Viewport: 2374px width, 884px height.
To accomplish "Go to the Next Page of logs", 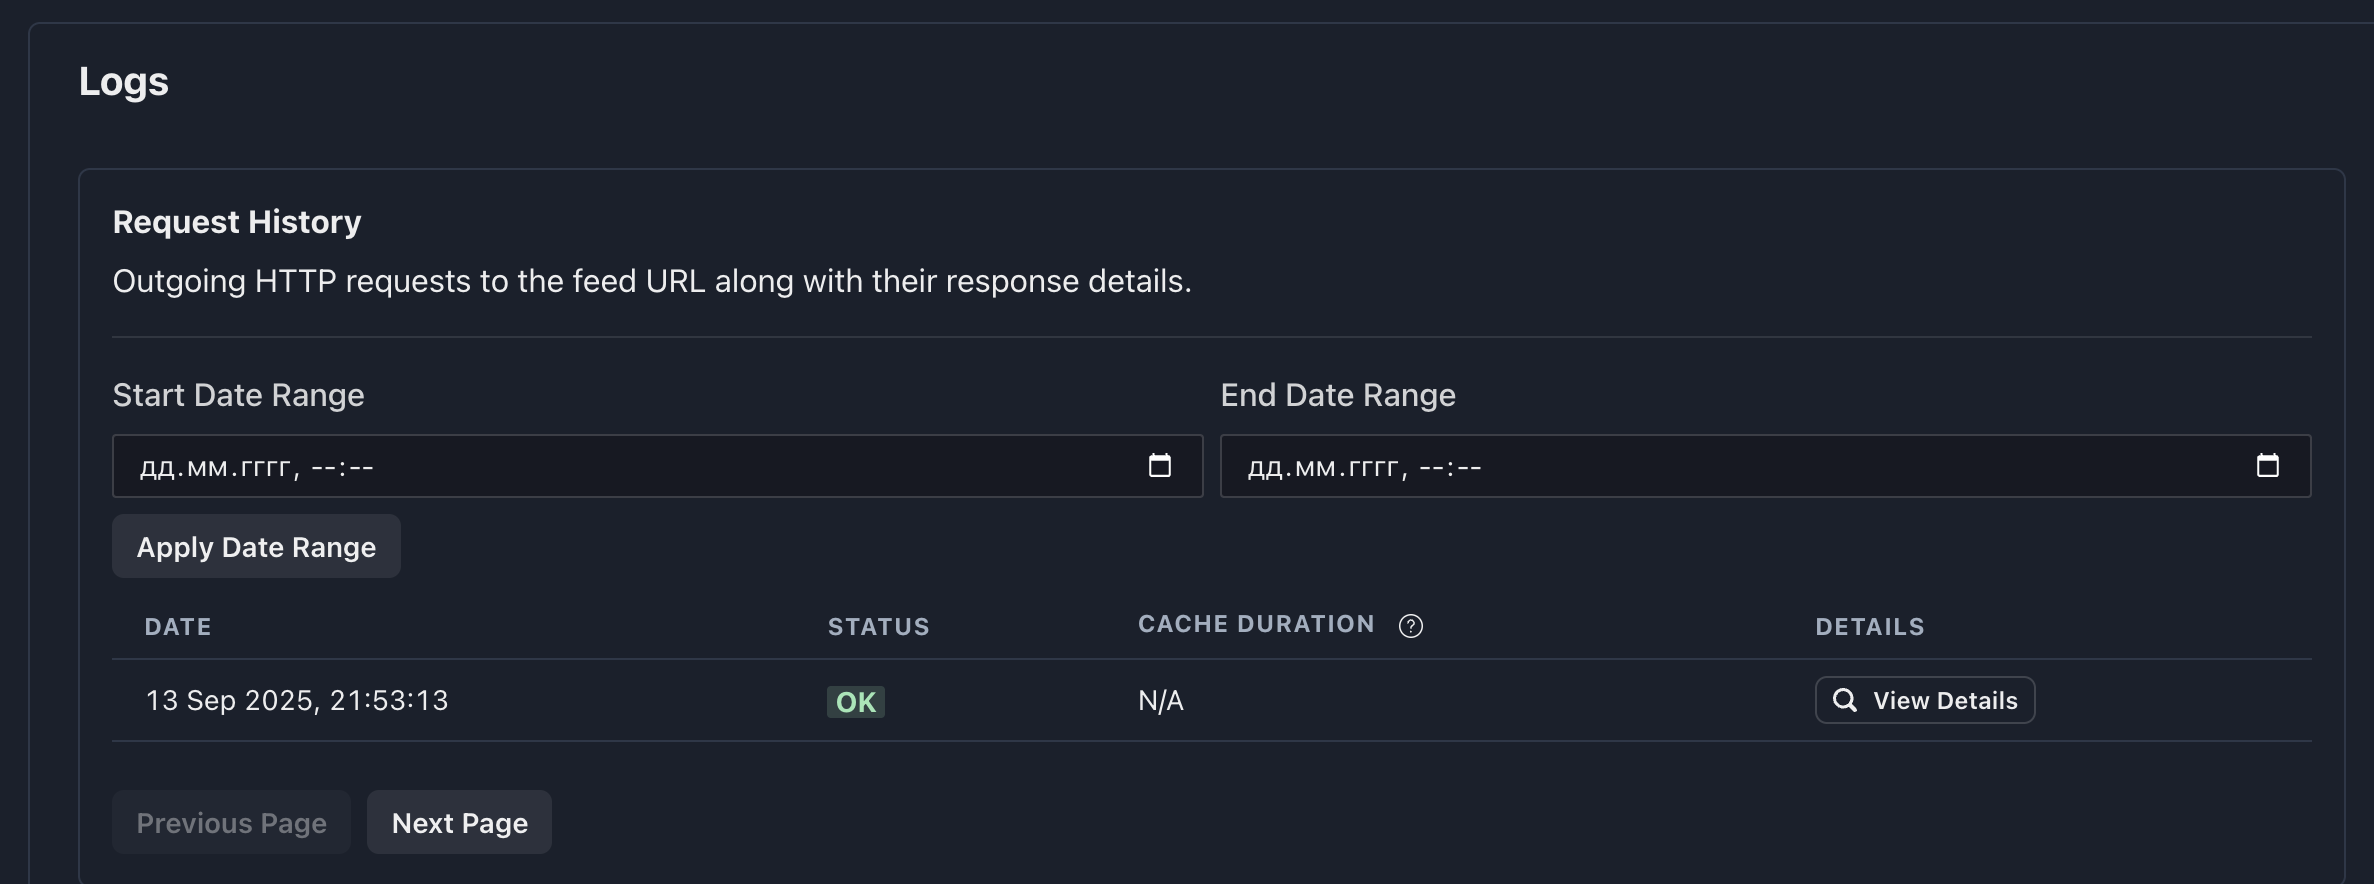I will tap(459, 822).
